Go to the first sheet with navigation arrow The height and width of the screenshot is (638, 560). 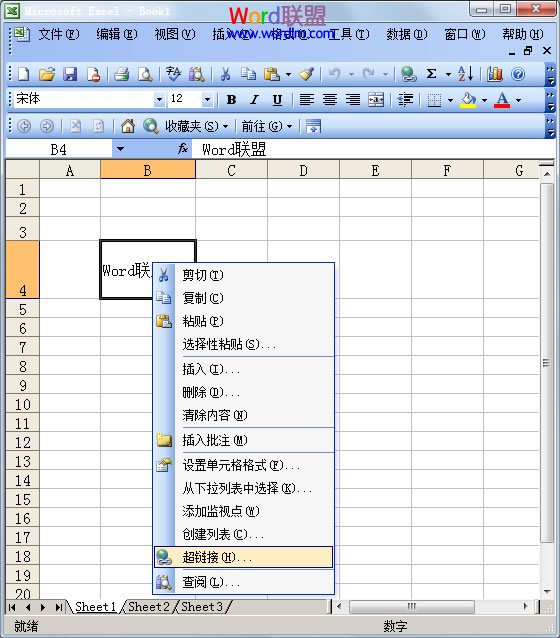click(x=12, y=607)
